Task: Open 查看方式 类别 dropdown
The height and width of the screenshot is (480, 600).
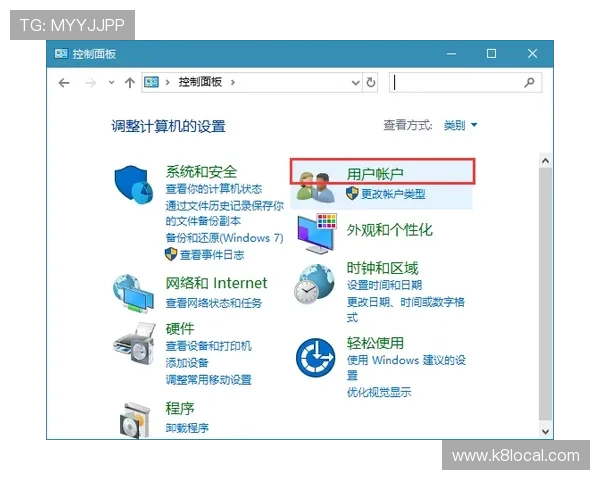Action: point(460,125)
